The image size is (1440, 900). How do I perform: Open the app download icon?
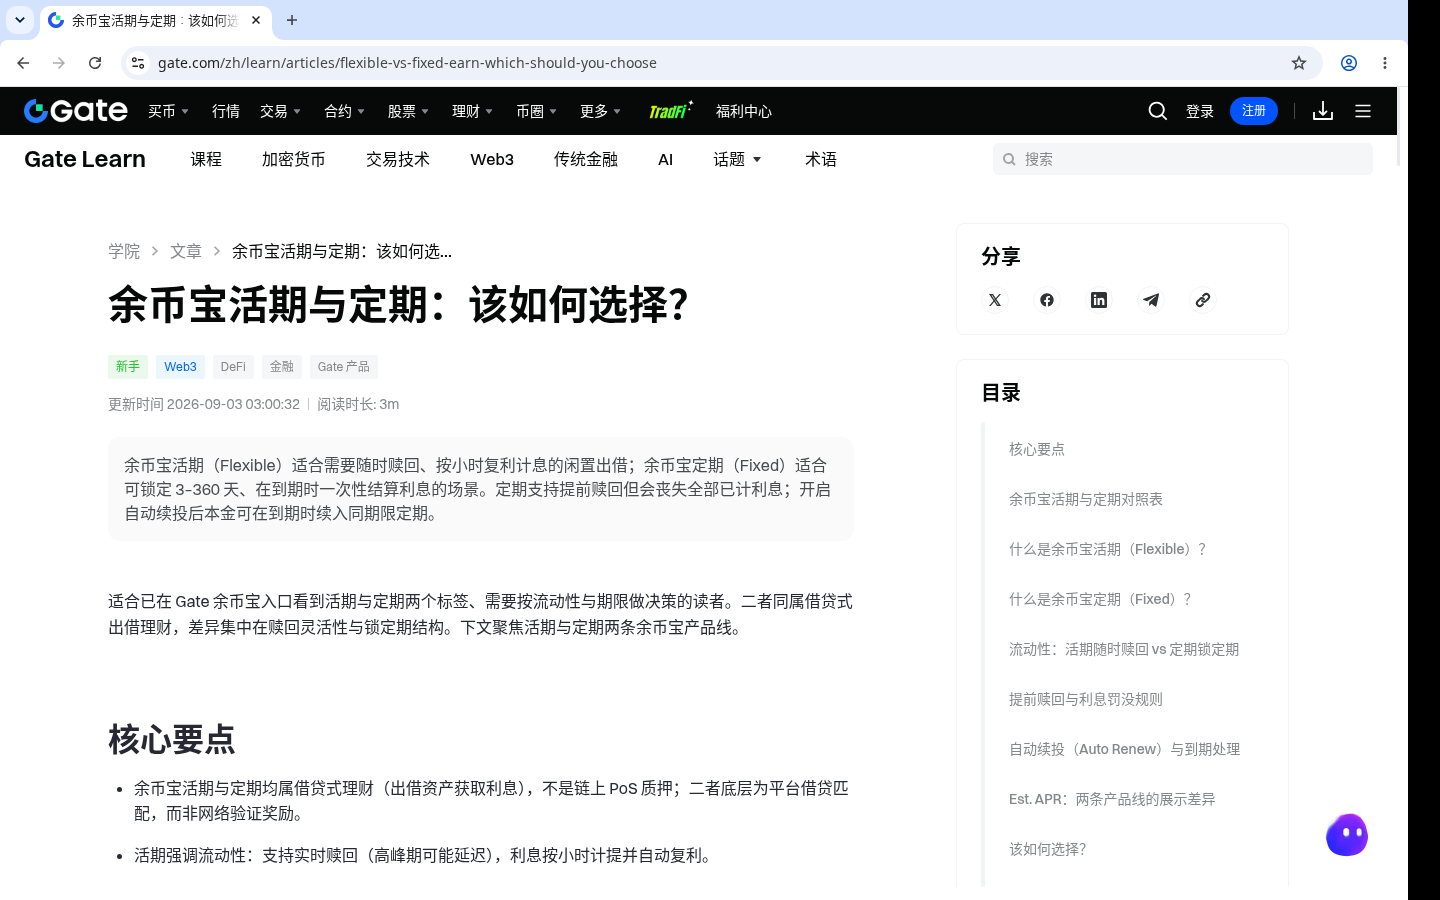[x=1323, y=111]
